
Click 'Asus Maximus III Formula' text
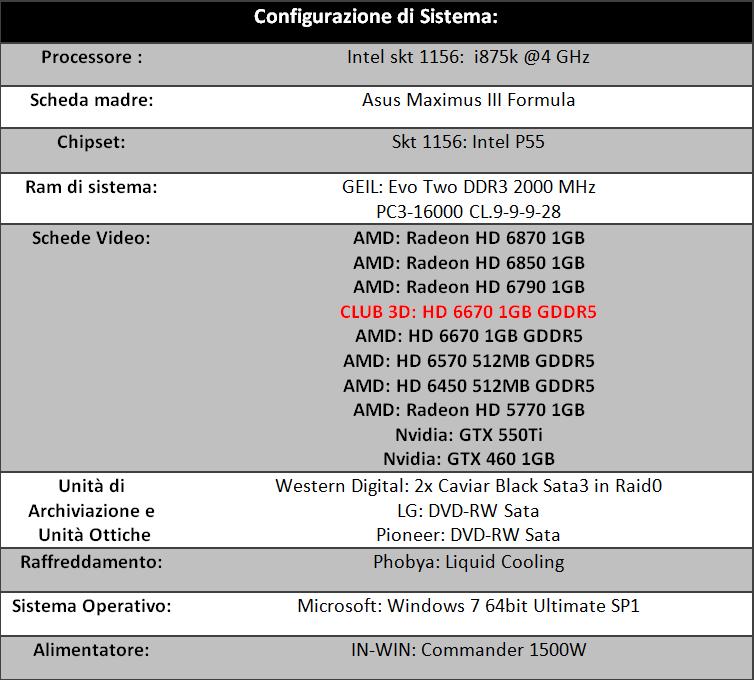point(468,100)
